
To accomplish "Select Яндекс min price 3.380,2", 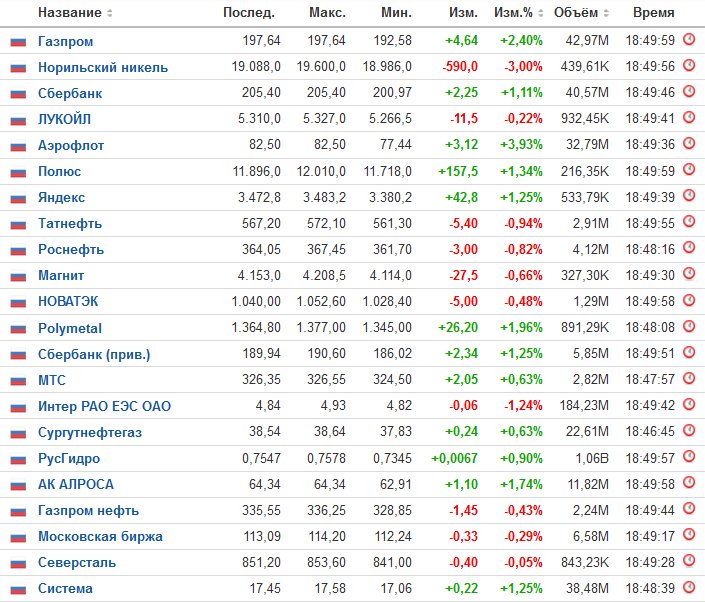I will coord(391,197).
